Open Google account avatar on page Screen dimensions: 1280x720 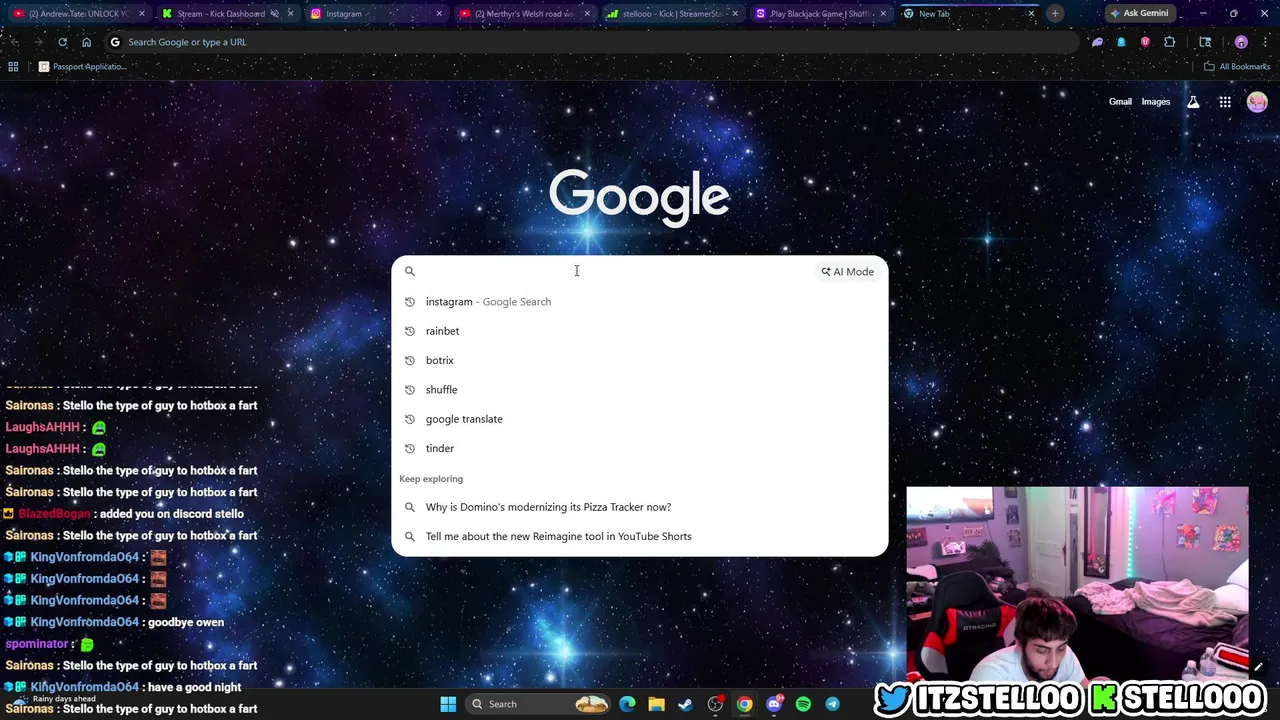tap(1257, 102)
